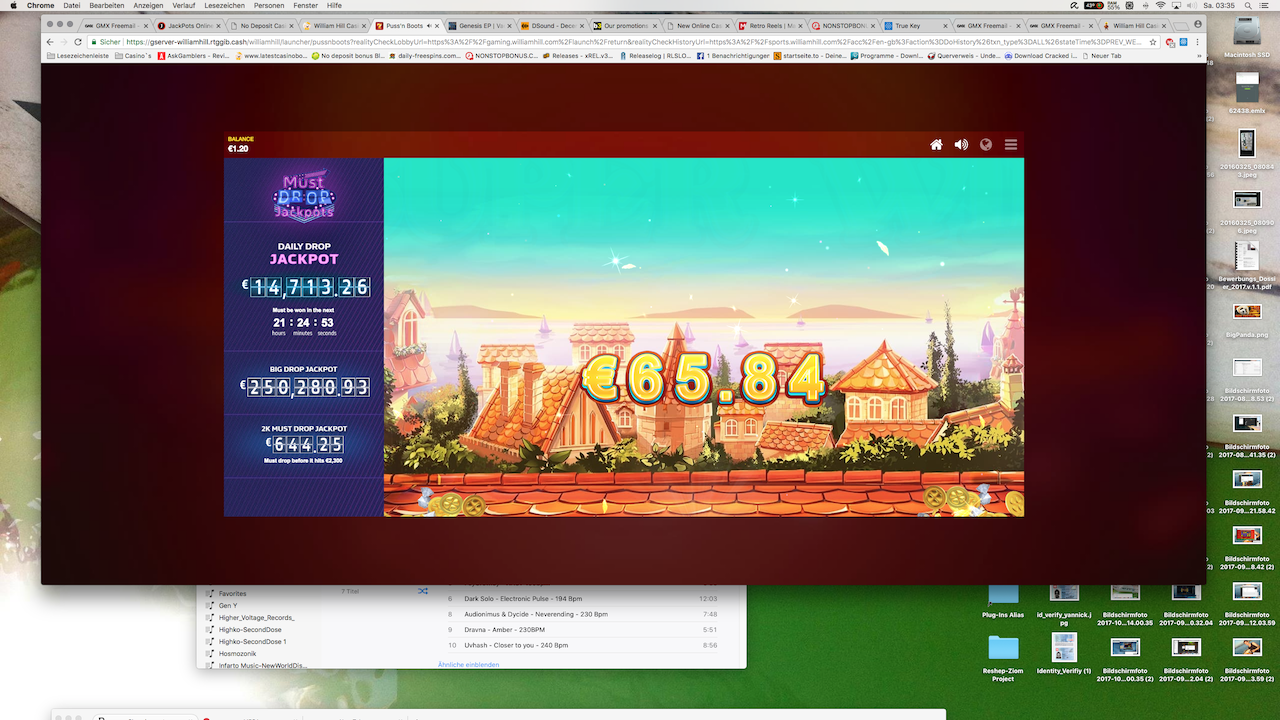
Task: Close the Puss'n Boots tab
Action: [437, 25]
